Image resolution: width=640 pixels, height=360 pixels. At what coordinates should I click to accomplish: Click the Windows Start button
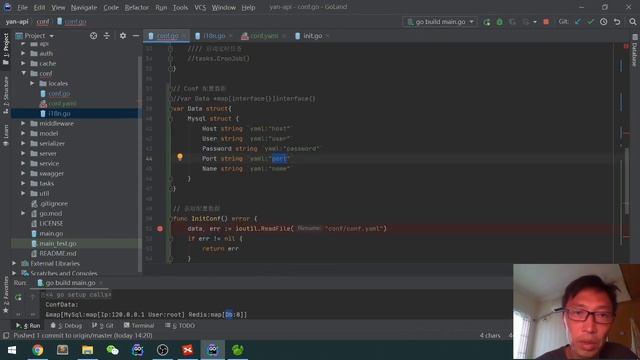point(12,350)
